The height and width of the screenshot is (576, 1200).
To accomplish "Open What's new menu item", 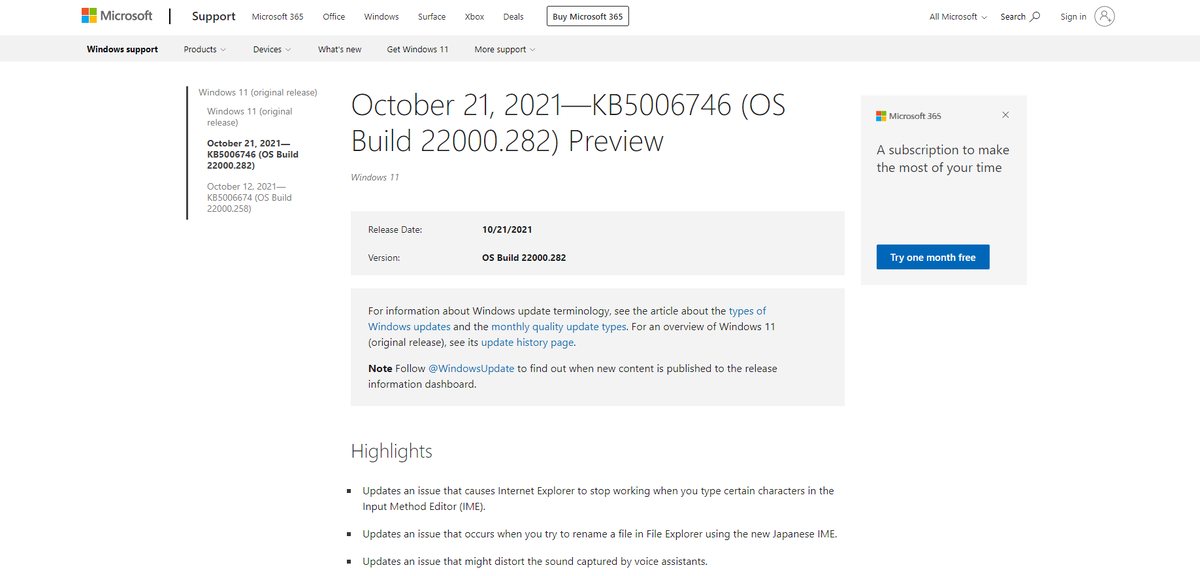I will (340, 49).
